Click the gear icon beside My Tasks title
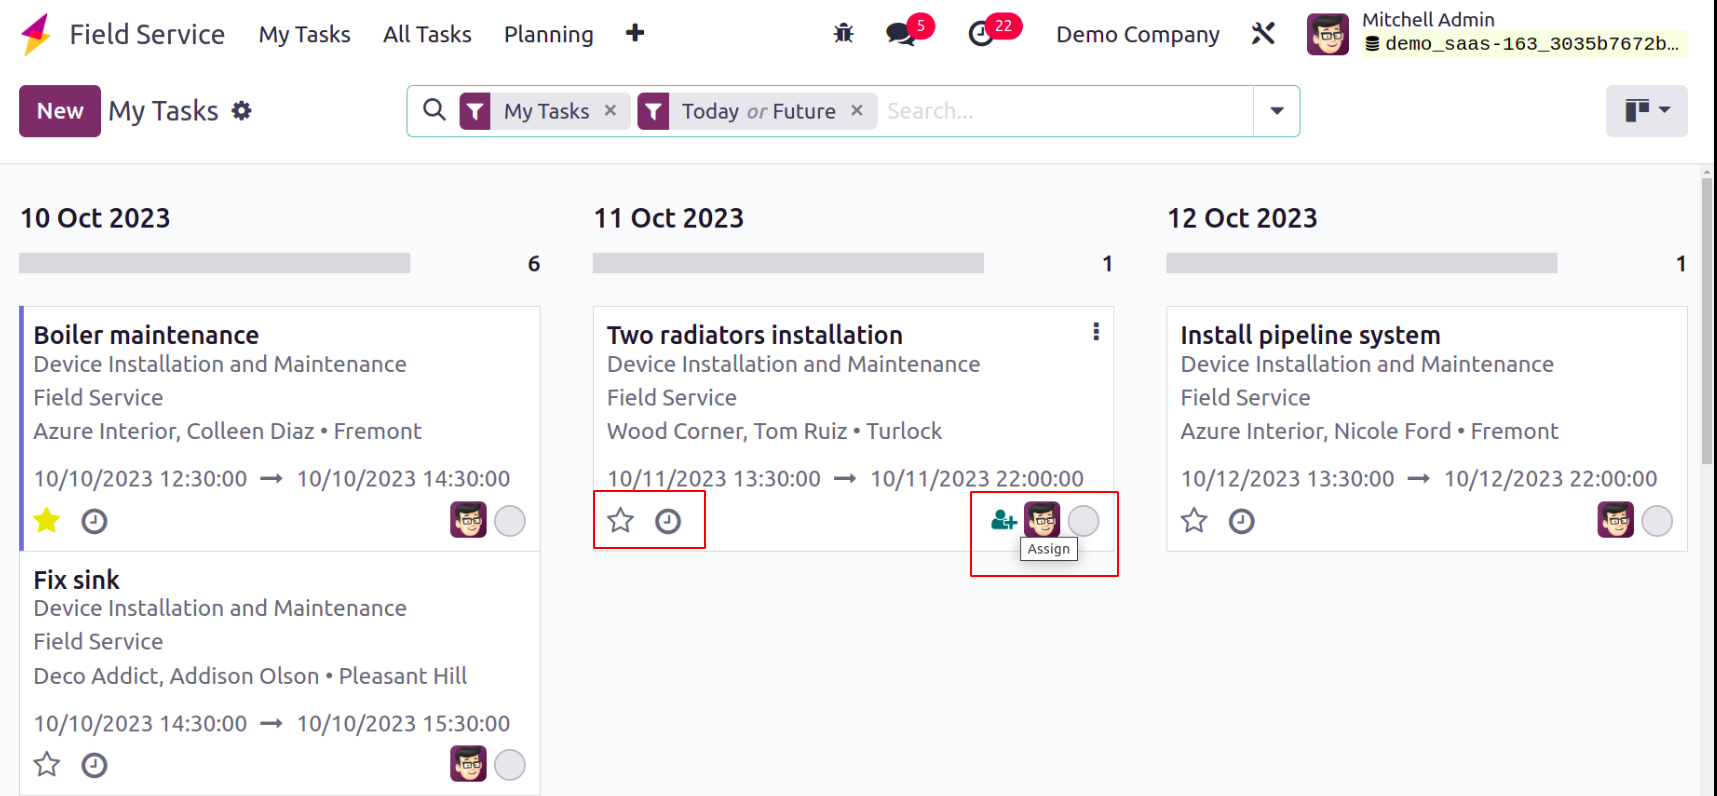This screenshot has width=1717, height=796. point(242,111)
